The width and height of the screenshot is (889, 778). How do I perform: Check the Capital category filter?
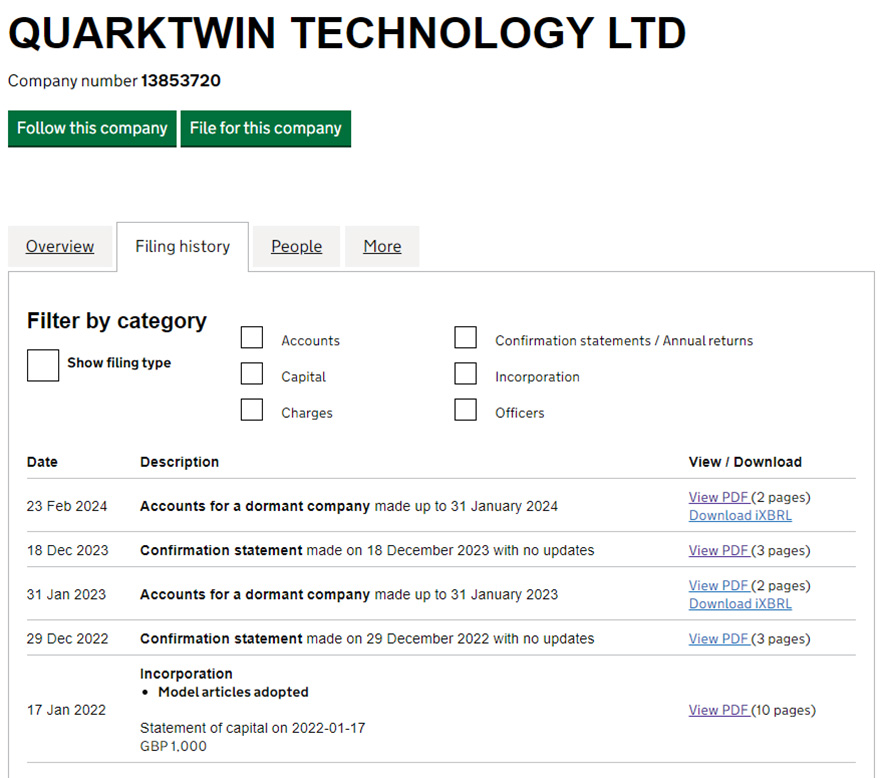click(252, 374)
